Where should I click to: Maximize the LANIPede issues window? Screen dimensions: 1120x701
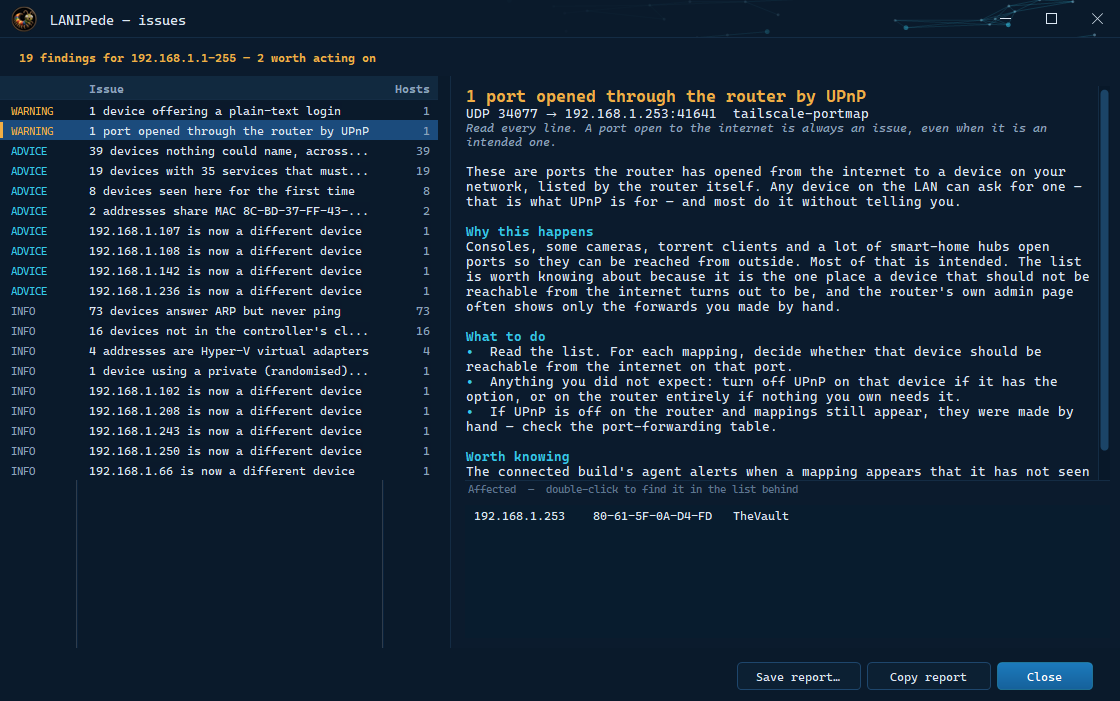coord(1051,19)
